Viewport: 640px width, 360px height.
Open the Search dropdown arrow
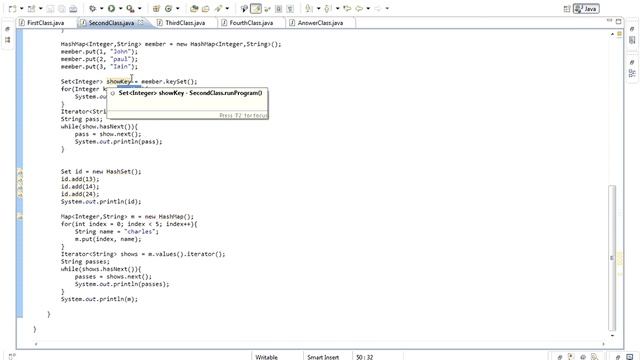pyautogui.click(x=227, y=9)
